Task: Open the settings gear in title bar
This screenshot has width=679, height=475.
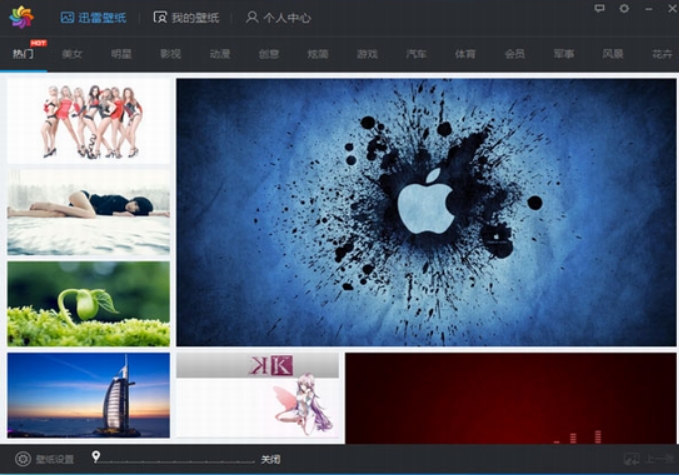Action: point(624,8)
